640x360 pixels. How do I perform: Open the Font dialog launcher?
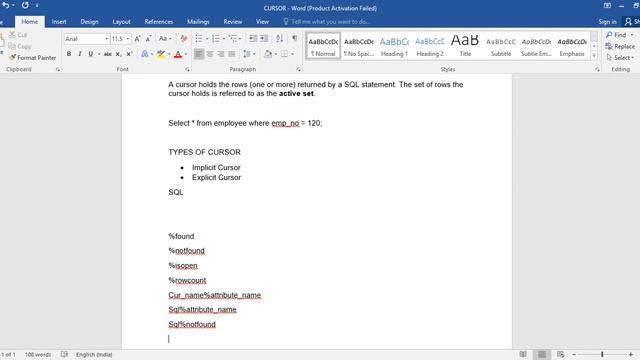coord(187,69)
